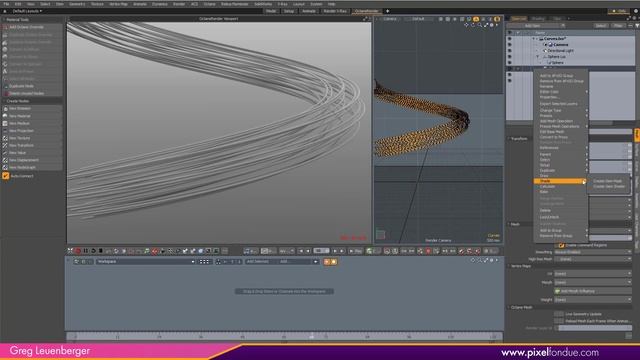Click the timeline current frame marker

pyautogui.click(x=311, y=337)
